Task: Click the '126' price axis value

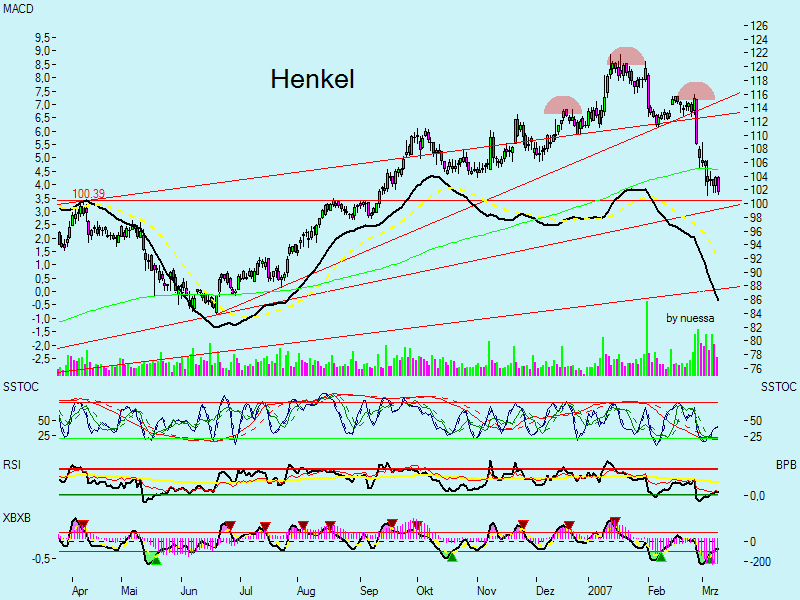Action: tap(759, 26)
